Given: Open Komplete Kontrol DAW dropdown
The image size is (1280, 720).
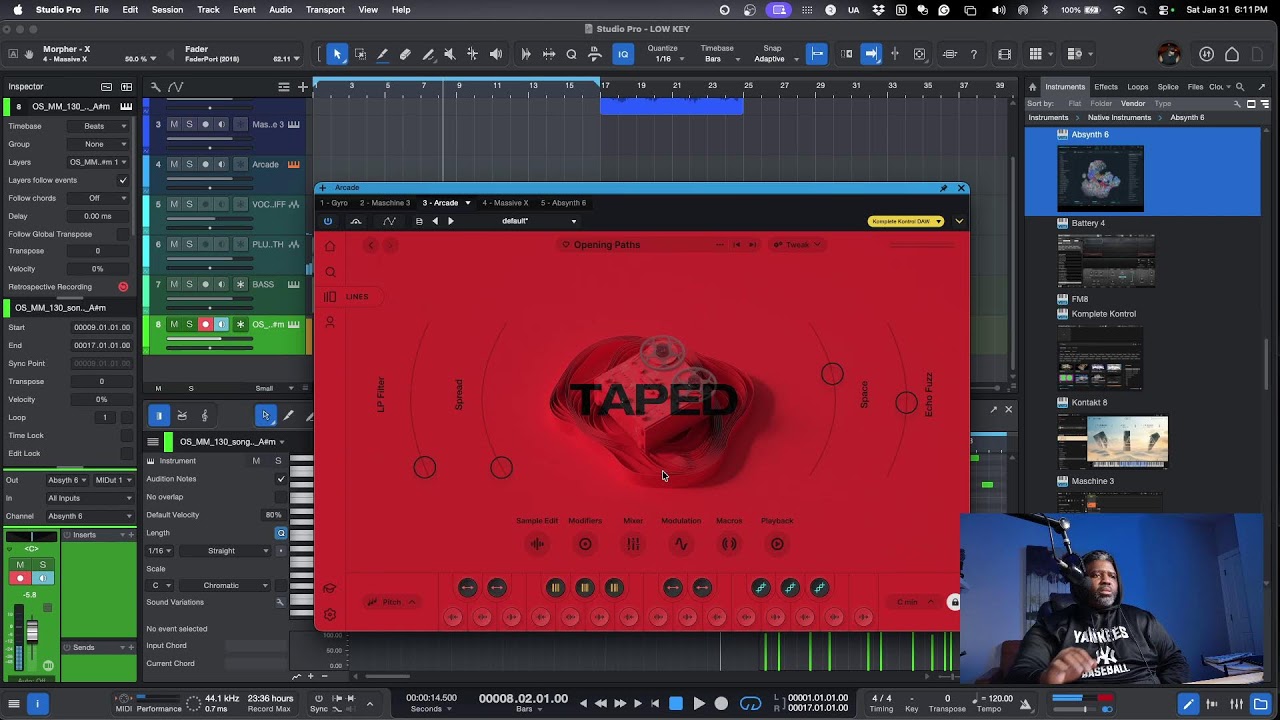Looking at the screenshot, I should 907,221.
